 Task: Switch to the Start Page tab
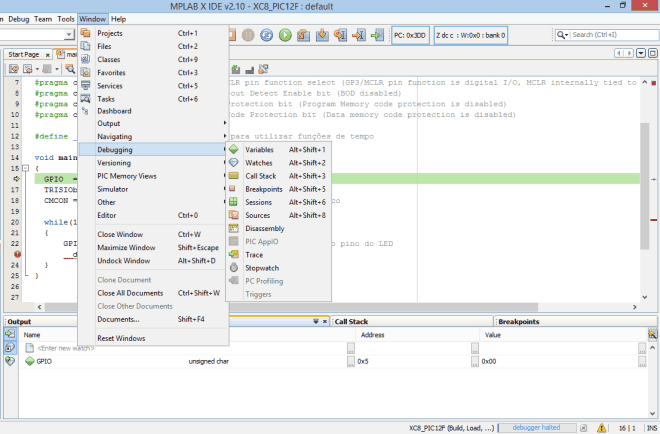click(24, 54)
